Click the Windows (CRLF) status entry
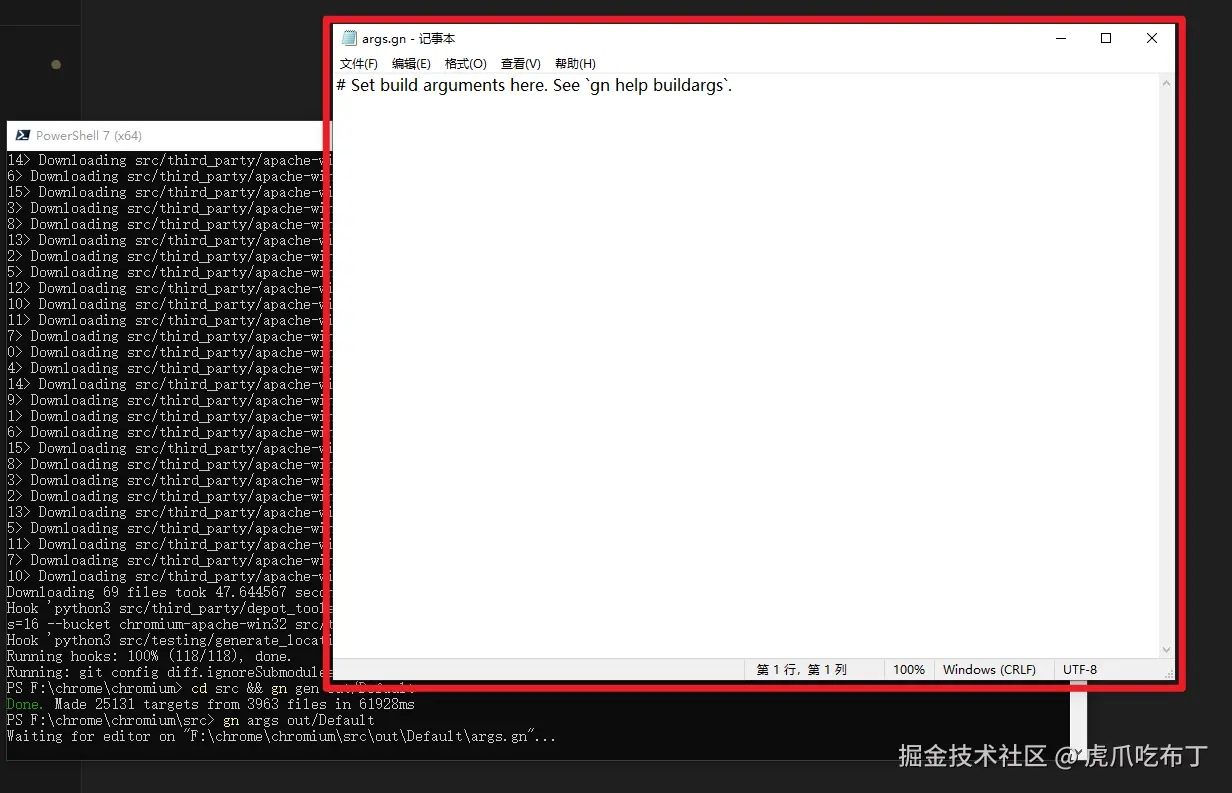Image resolution: width=1232 pixels, height=793 pixels. [989, 669]
